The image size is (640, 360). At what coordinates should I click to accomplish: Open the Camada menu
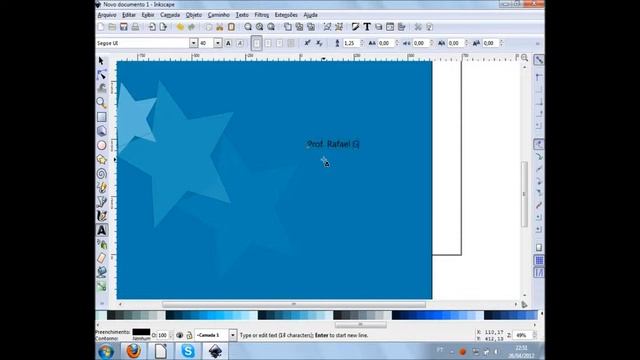(x=170, y=15)
